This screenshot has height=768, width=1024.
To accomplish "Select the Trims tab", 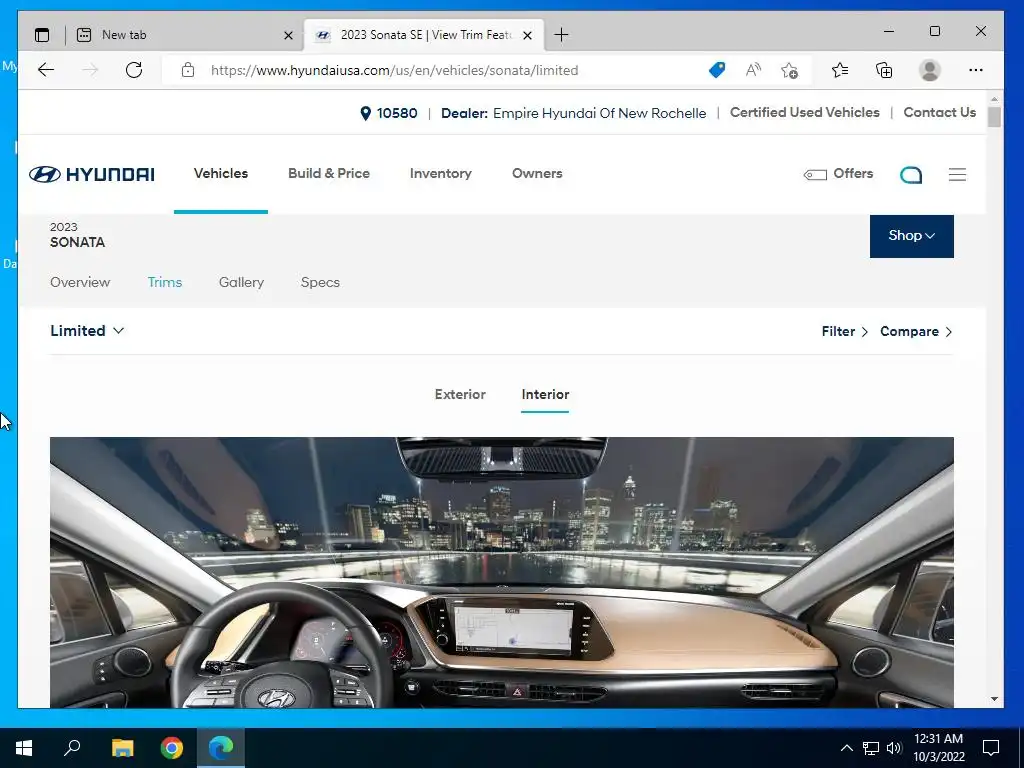I will pos(165,282).
